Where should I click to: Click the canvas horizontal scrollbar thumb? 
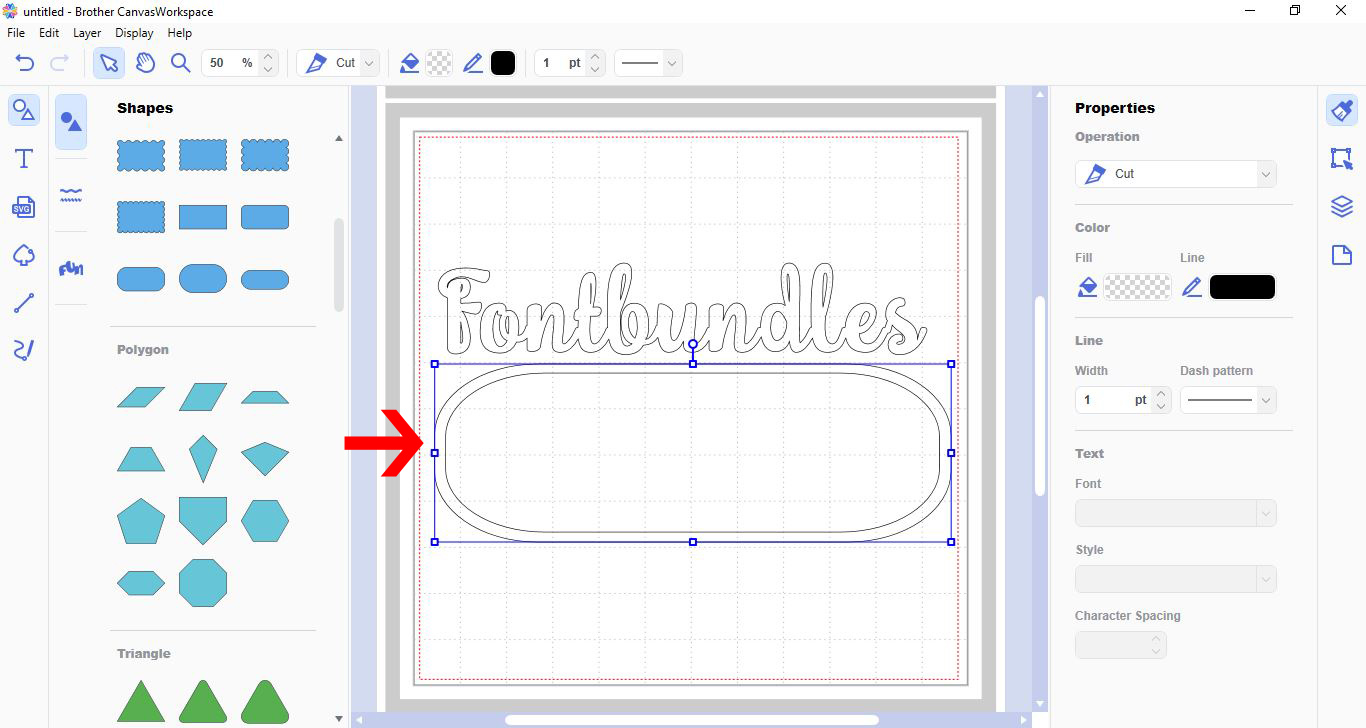click(x=691, y=719)
